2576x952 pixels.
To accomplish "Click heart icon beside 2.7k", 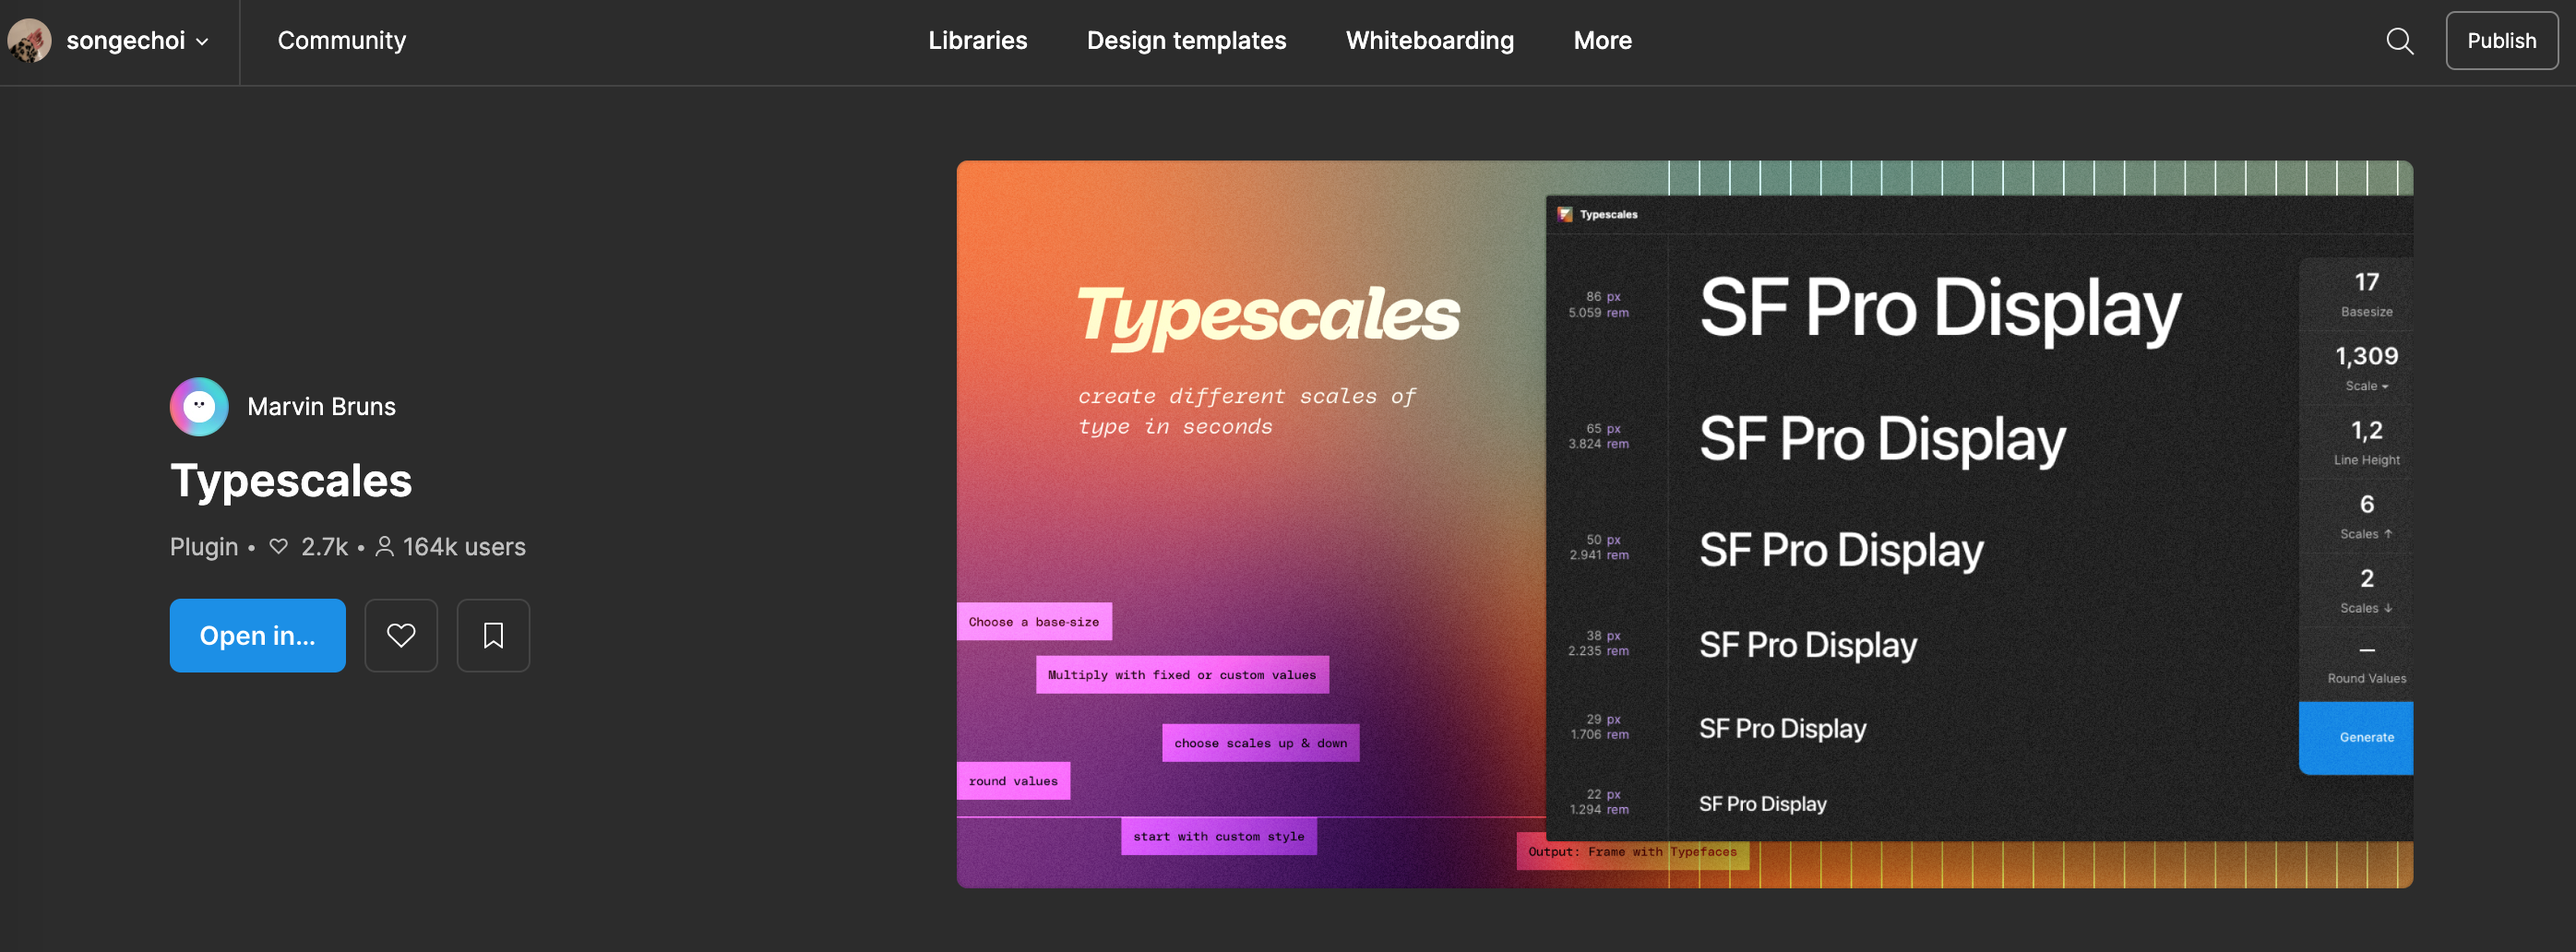I will point(279,547).
